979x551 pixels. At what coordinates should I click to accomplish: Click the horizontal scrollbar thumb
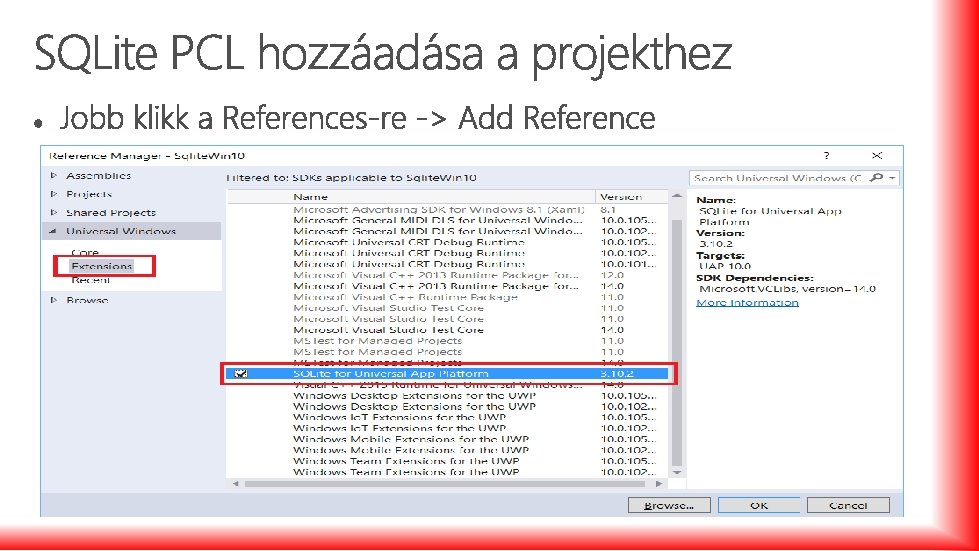(x=445, y=484)
